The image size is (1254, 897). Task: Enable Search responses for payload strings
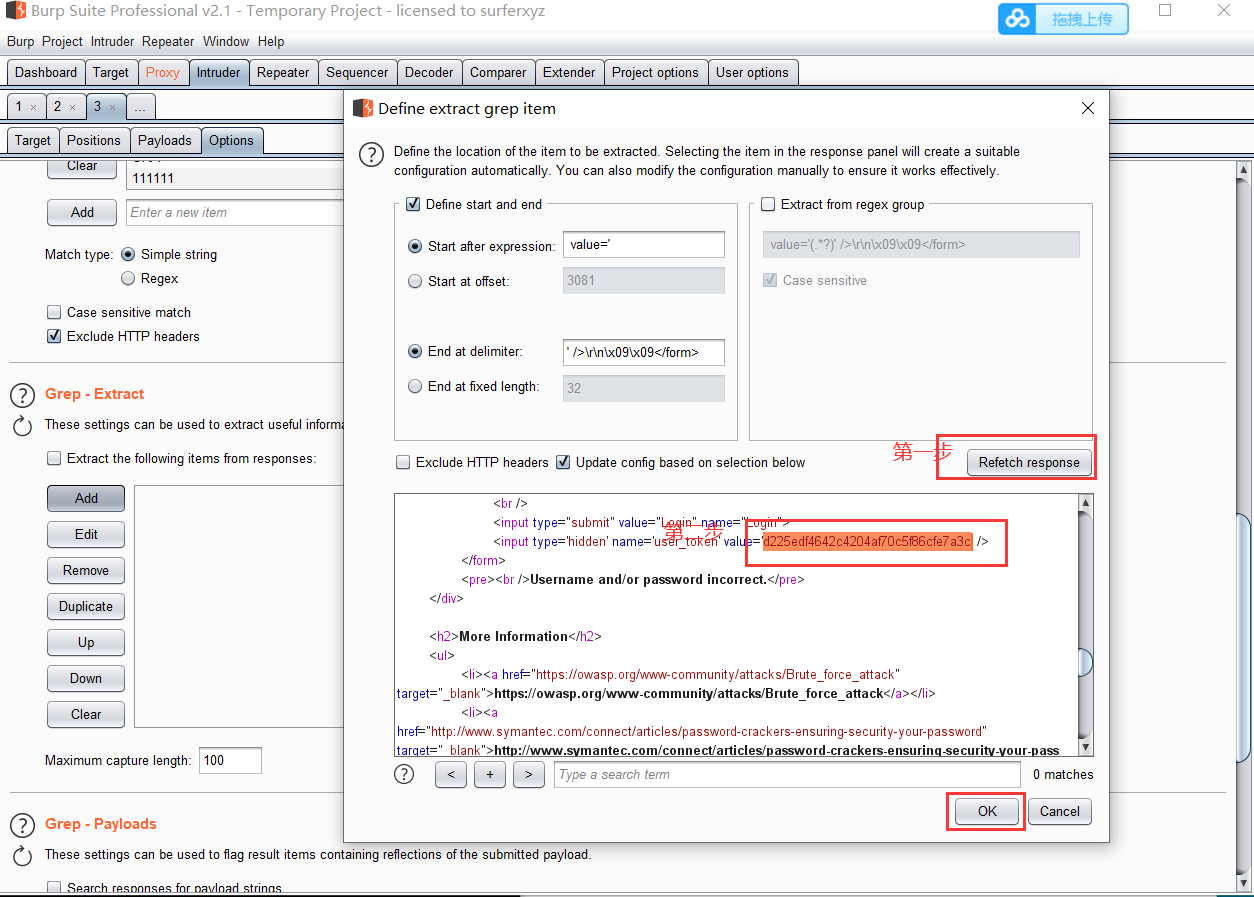point(54,888)
